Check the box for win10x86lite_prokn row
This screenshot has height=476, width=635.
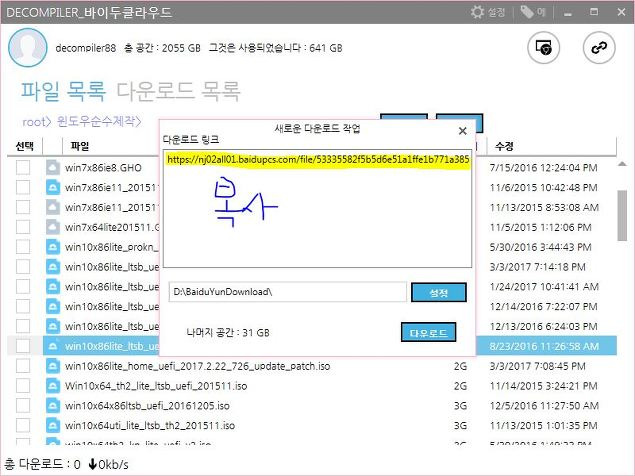point(23,247)
